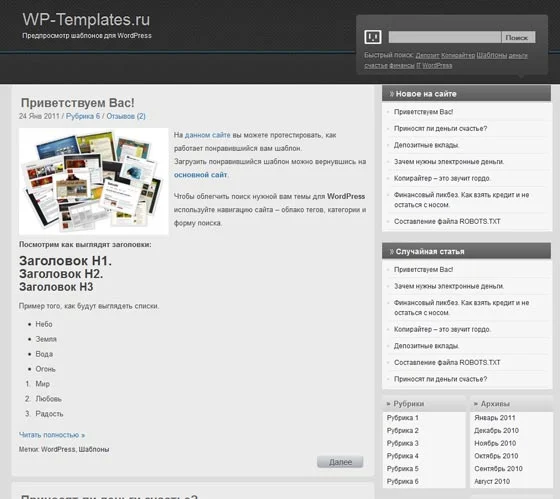Click the chevron icon beside Новое на сайте
Screen dimensions: 560x499
pos(392,94)
